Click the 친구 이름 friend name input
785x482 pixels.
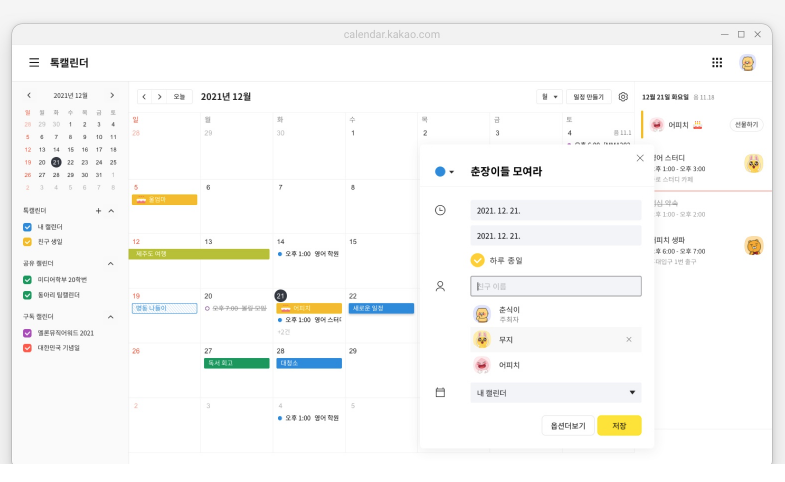(556, 286)
